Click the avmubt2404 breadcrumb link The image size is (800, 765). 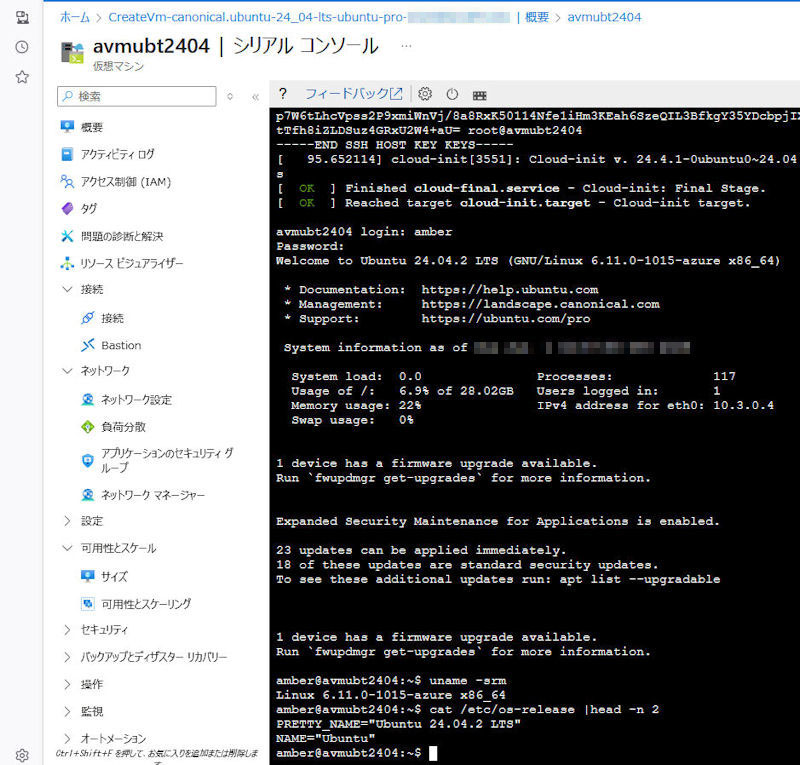point(604,17)
